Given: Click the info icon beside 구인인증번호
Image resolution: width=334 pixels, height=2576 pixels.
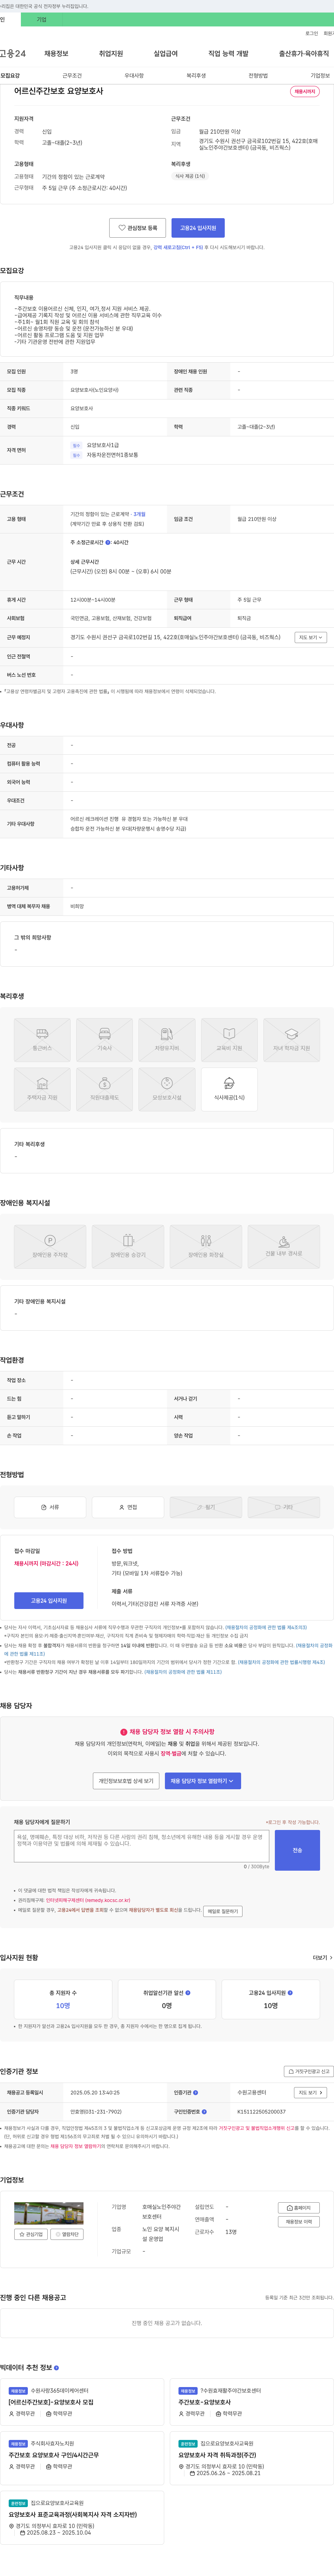Looking at the screenshot, I should pyautogui.click(x=204, y=2112).
